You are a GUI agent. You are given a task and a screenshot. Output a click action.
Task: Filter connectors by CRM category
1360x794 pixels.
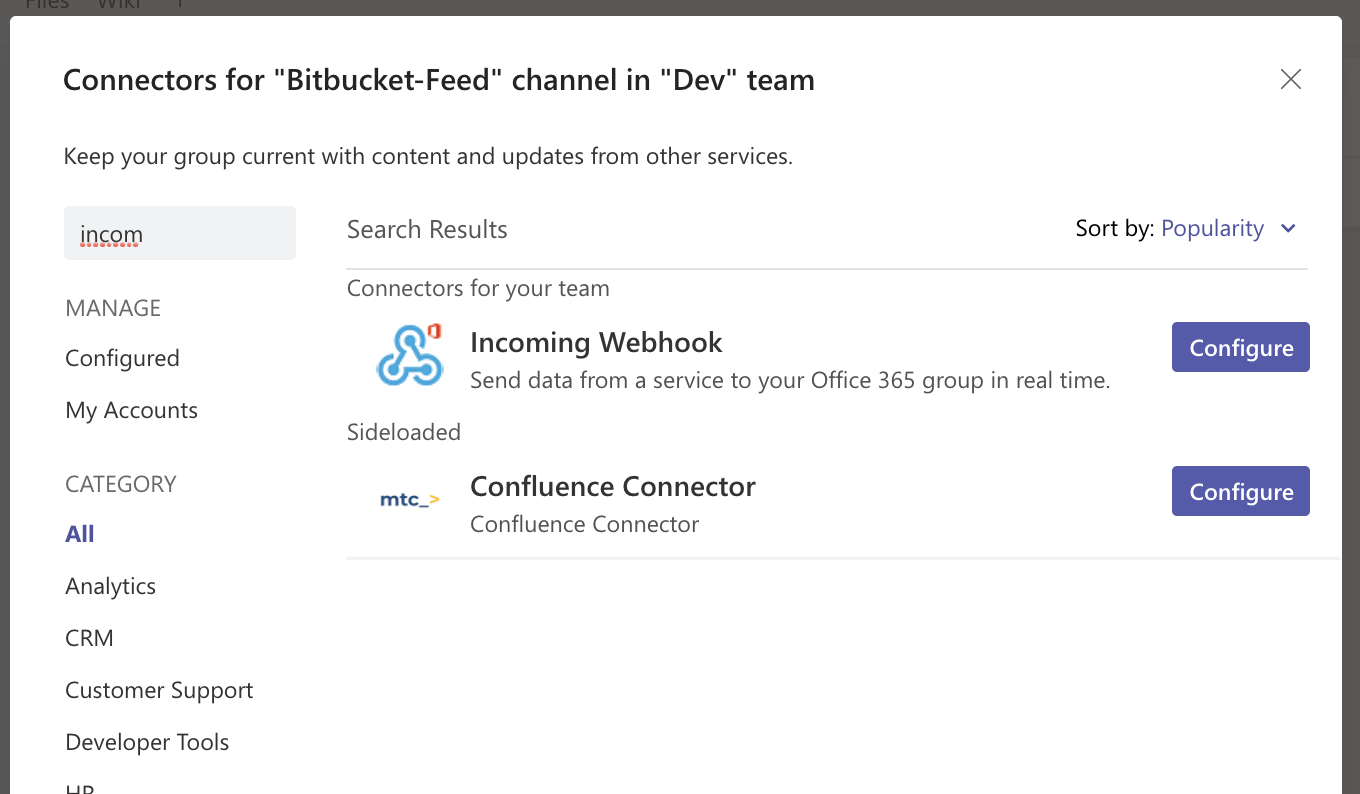point(89,637)
